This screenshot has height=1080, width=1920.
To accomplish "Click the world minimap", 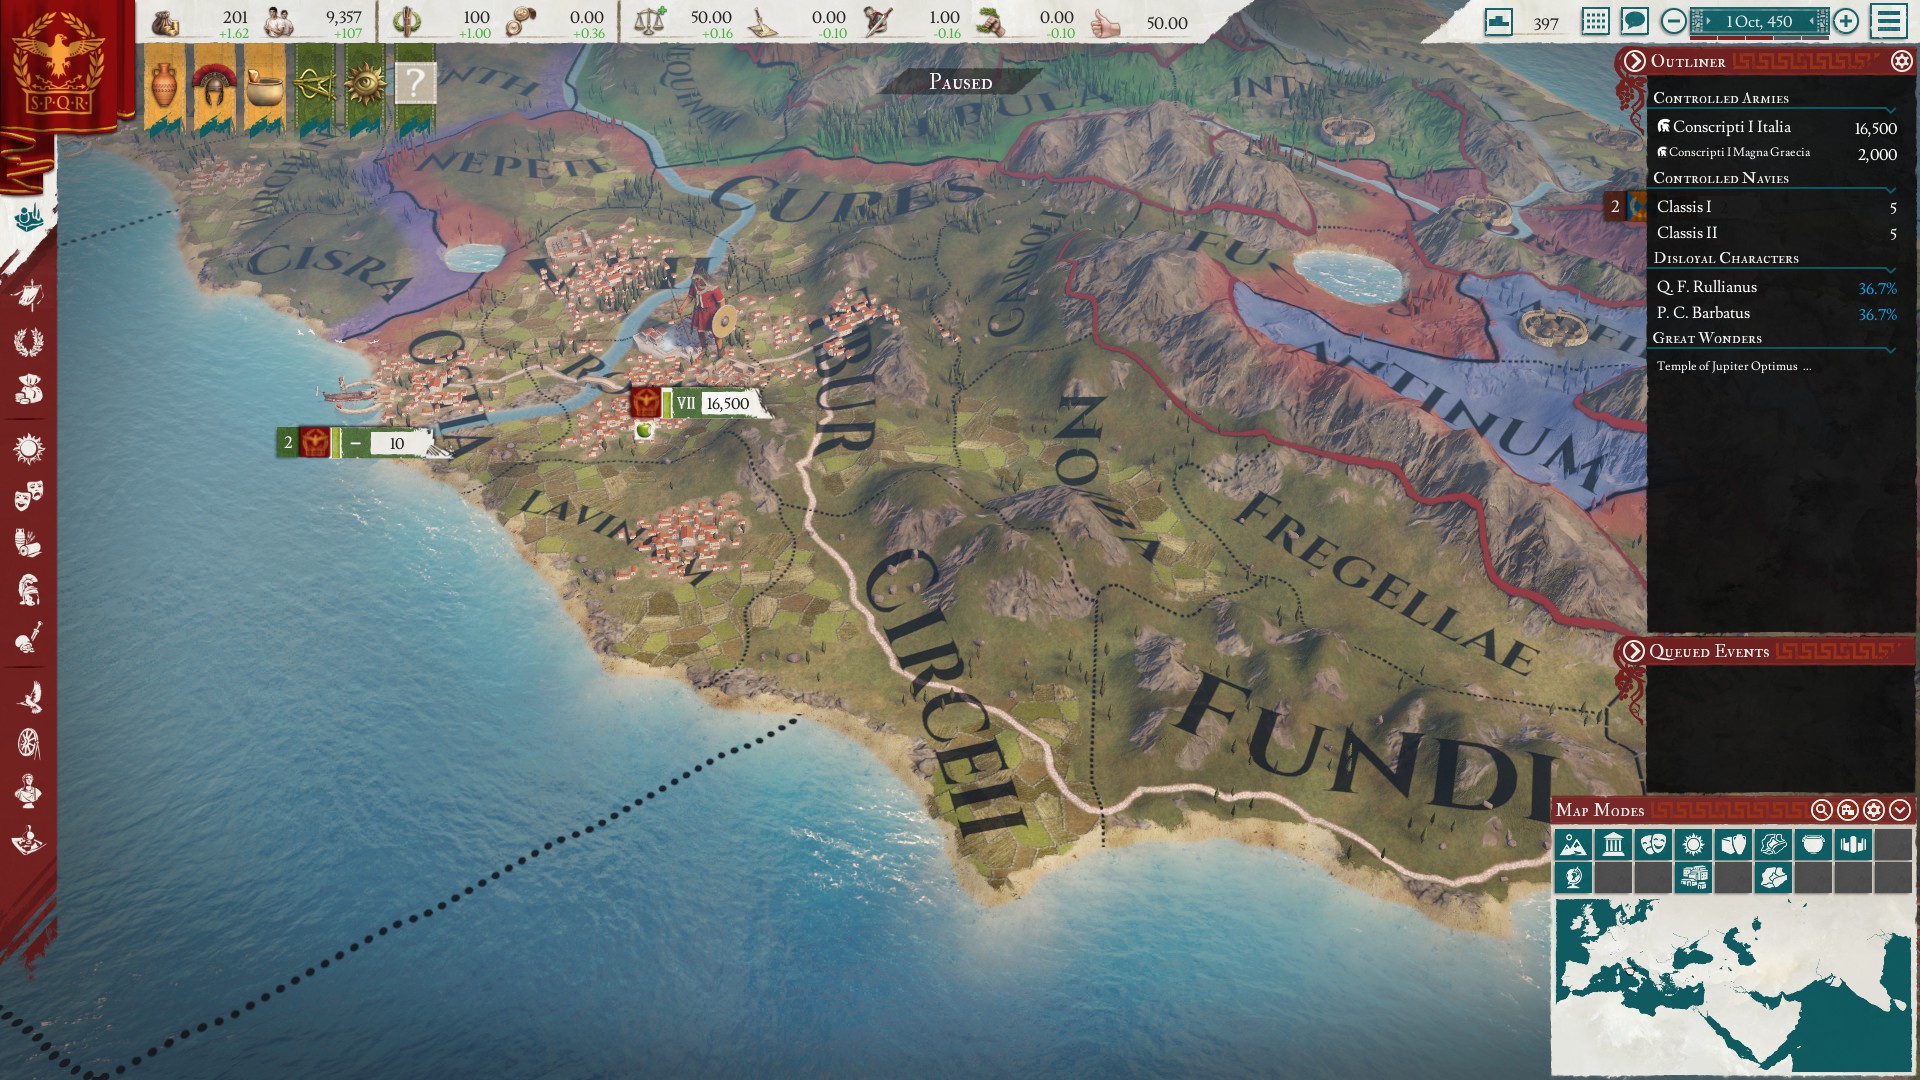I will 1732,985.
